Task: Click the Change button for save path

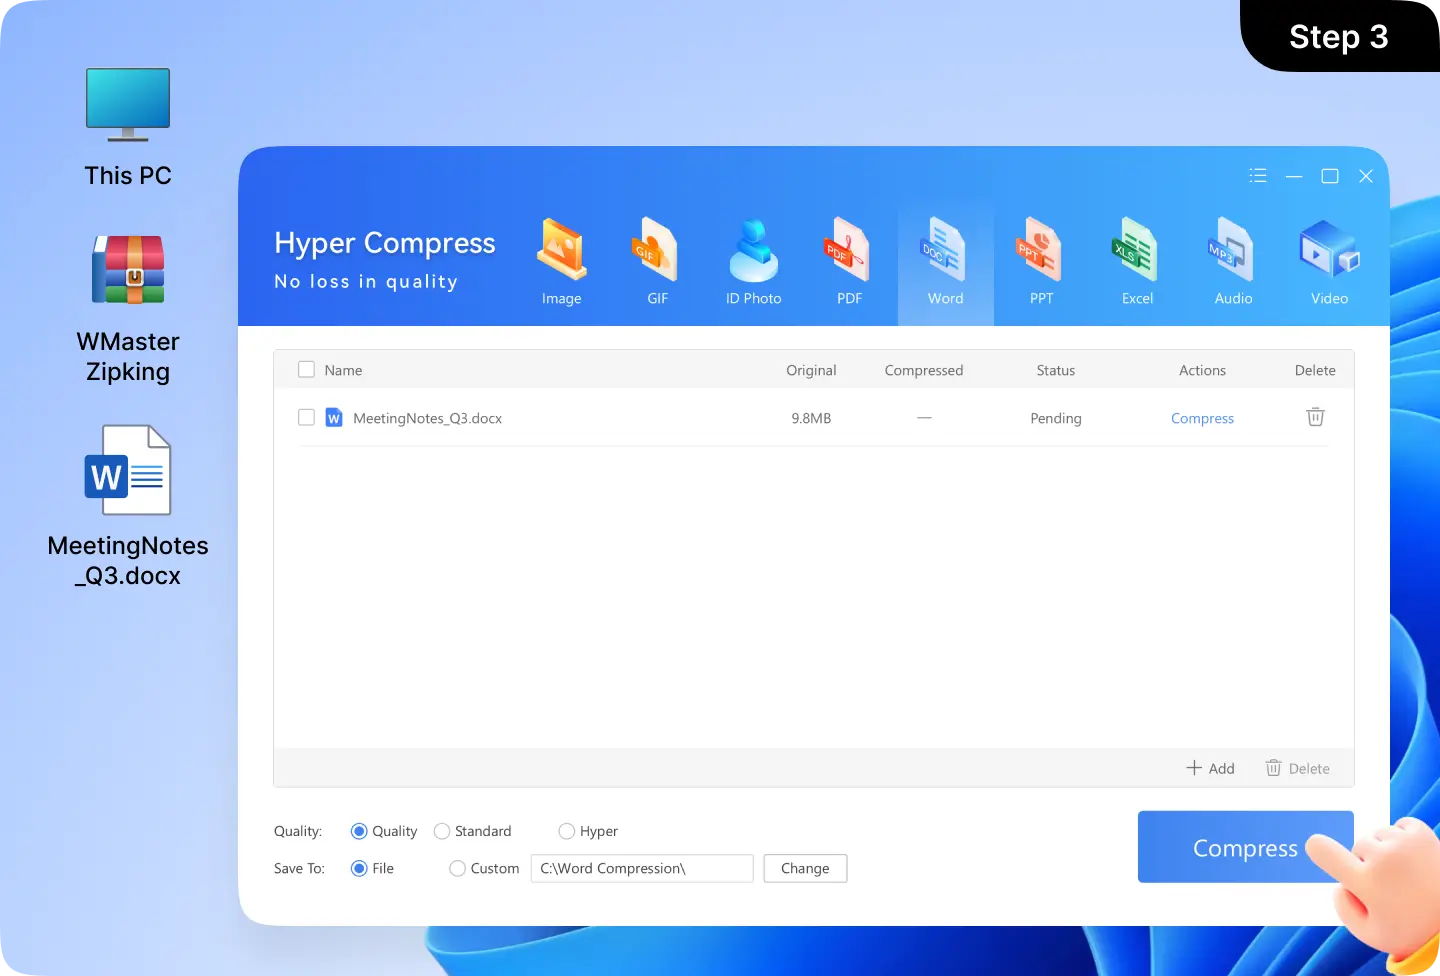Action: 805,868
